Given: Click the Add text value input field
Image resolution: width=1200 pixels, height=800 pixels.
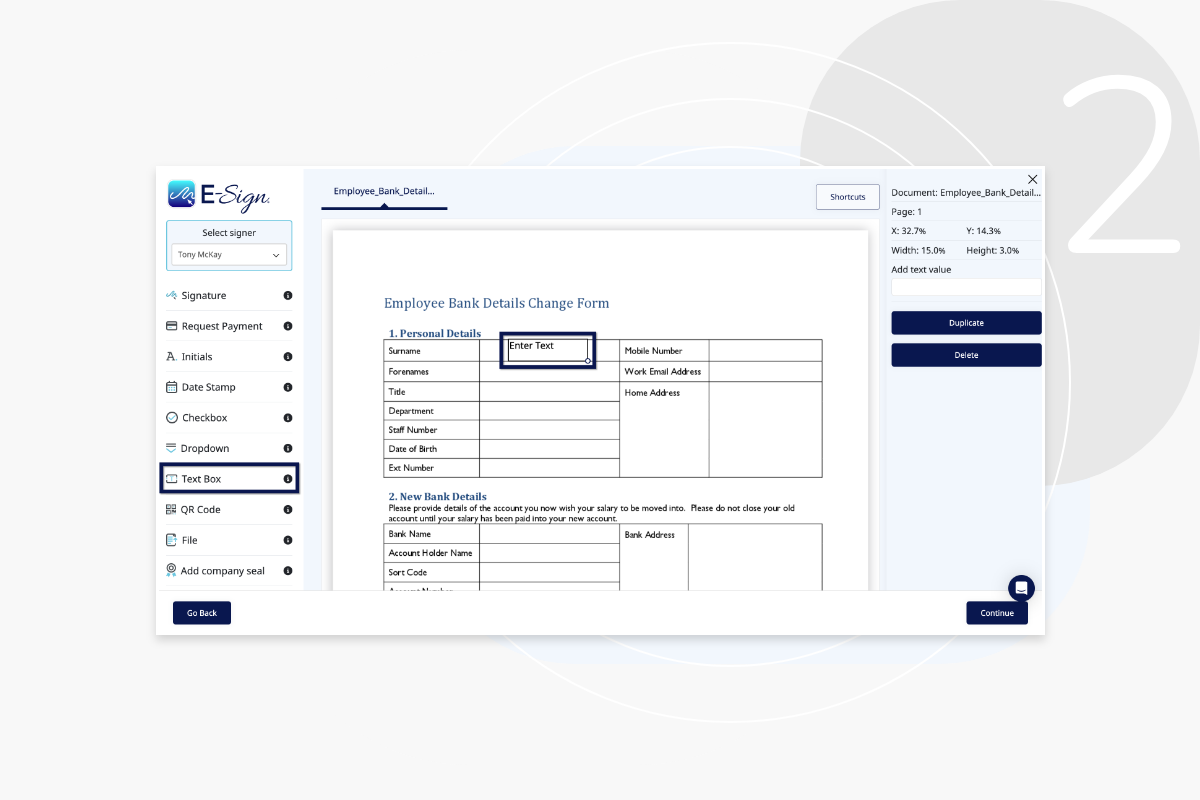Looking at the screenshot, I should pyautogui.click(x=966, y=287).
